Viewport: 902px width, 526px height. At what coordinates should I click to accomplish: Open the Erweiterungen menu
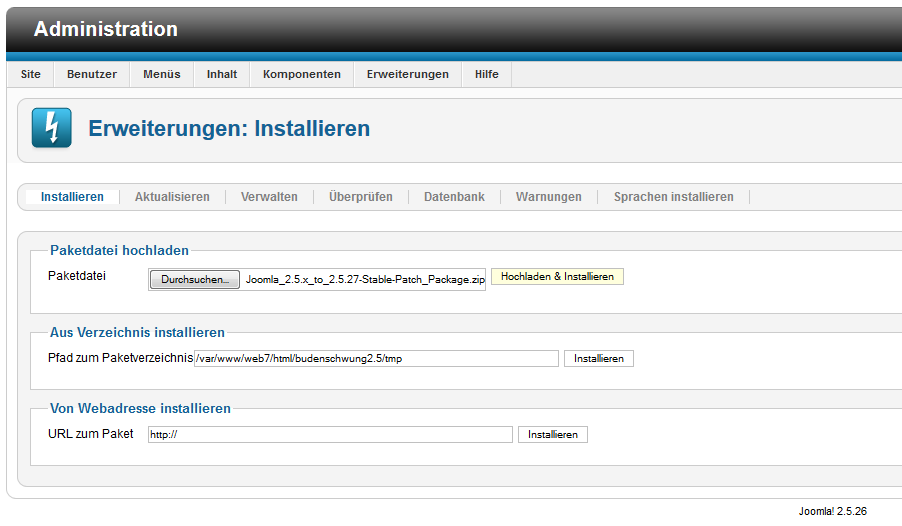tap(408, 74)
